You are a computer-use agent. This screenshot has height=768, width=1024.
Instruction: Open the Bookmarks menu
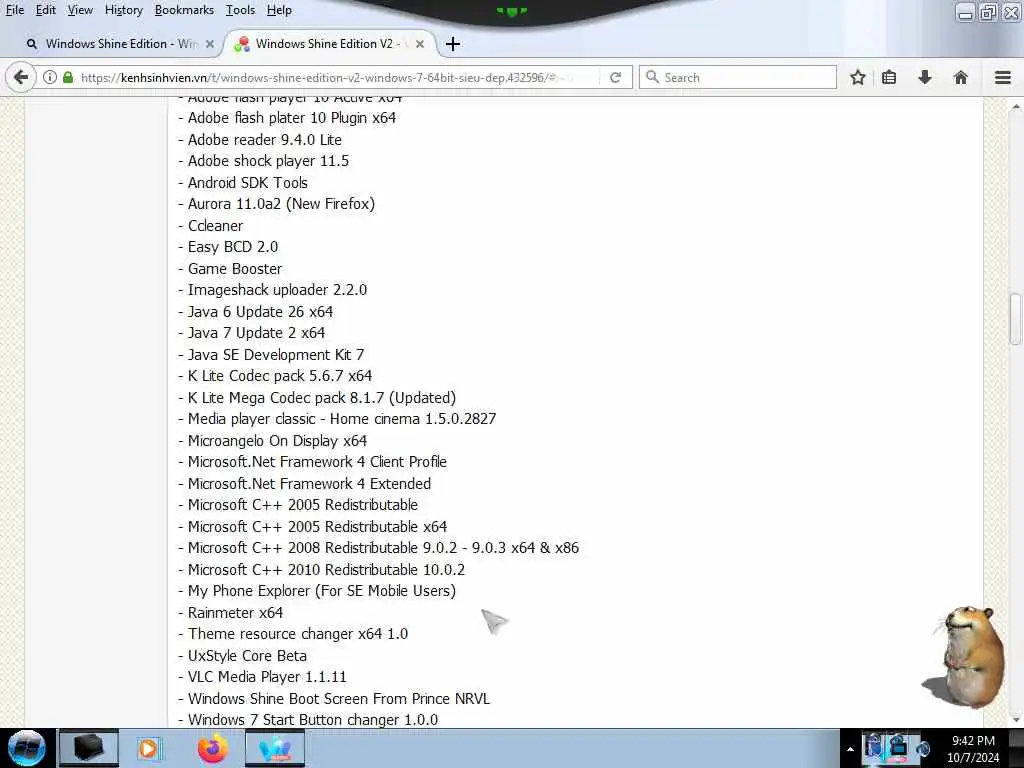point(184,10)
